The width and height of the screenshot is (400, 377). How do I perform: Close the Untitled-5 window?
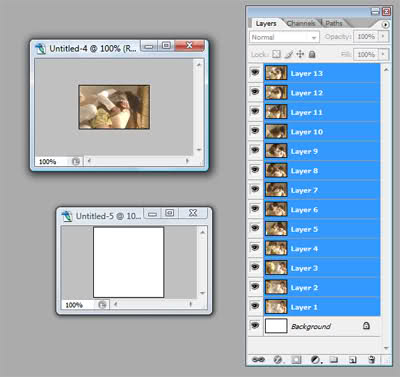pos(193,213)
